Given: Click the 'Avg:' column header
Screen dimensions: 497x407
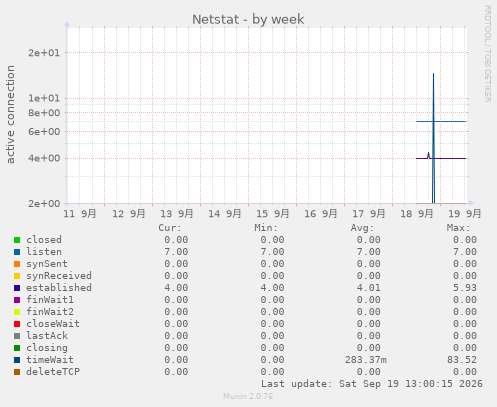Looking at the screenshot, I should click(x=362, y=228).
